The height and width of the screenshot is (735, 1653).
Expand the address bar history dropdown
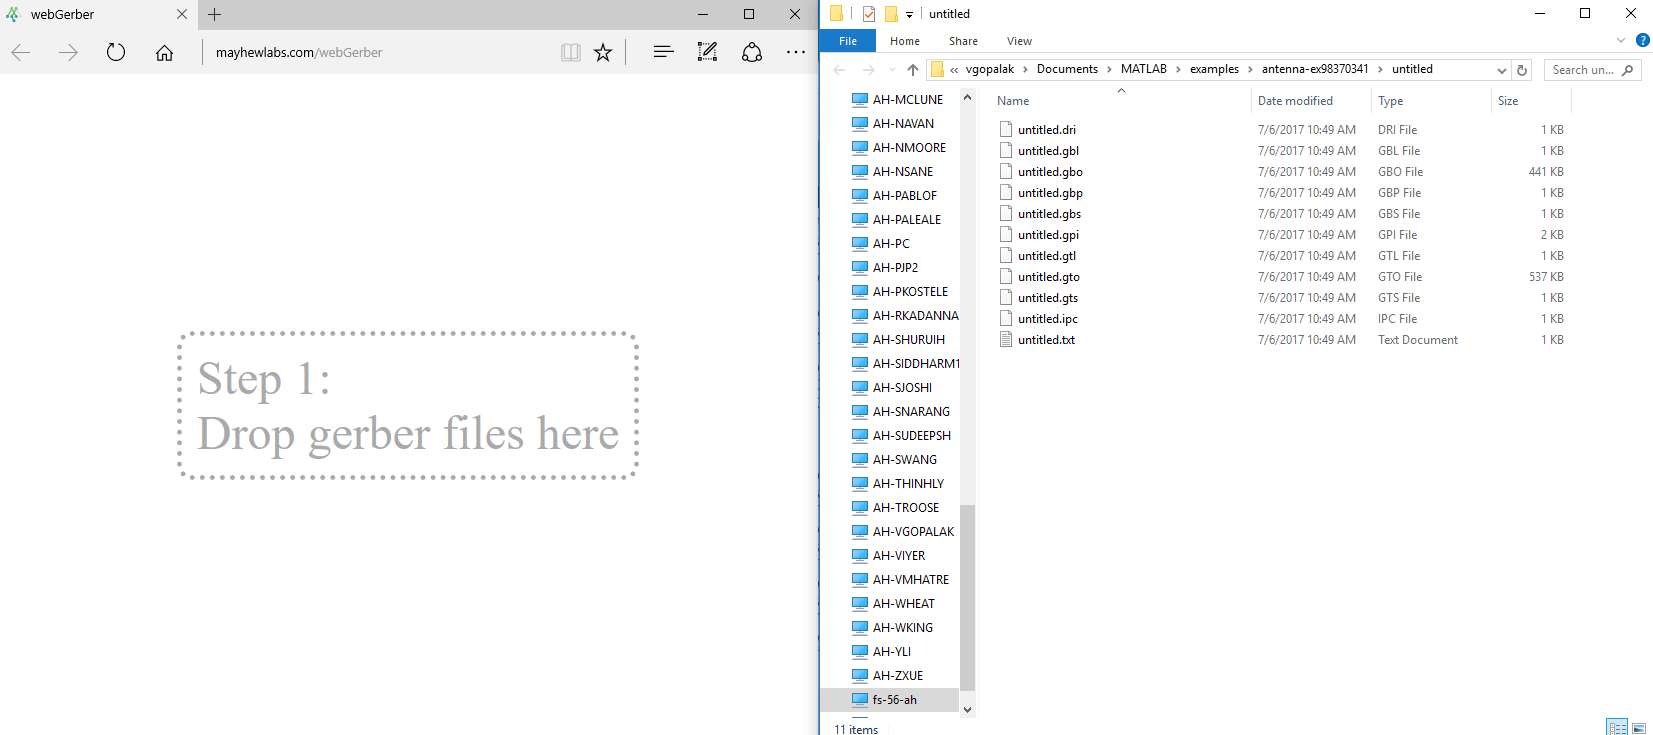point(1501,70)
